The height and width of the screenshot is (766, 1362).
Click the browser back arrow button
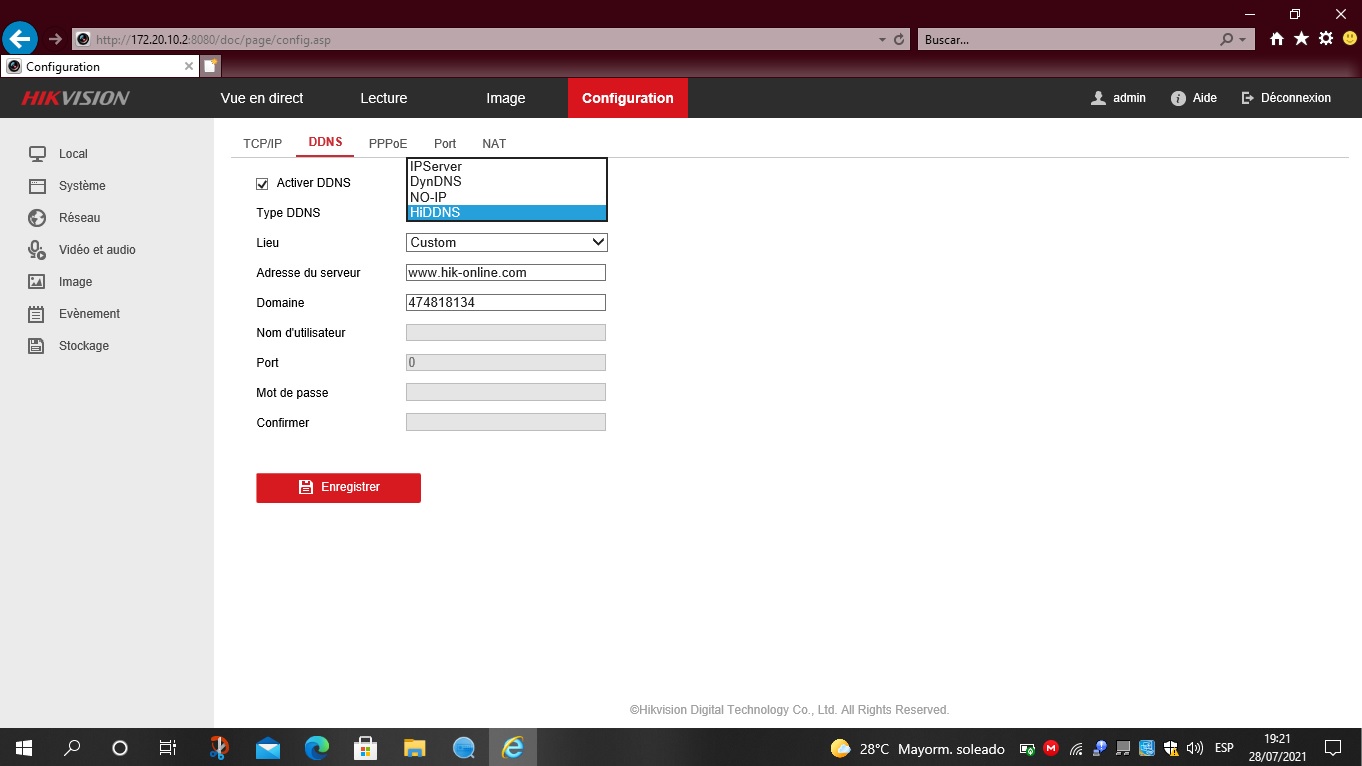[20, 39]
